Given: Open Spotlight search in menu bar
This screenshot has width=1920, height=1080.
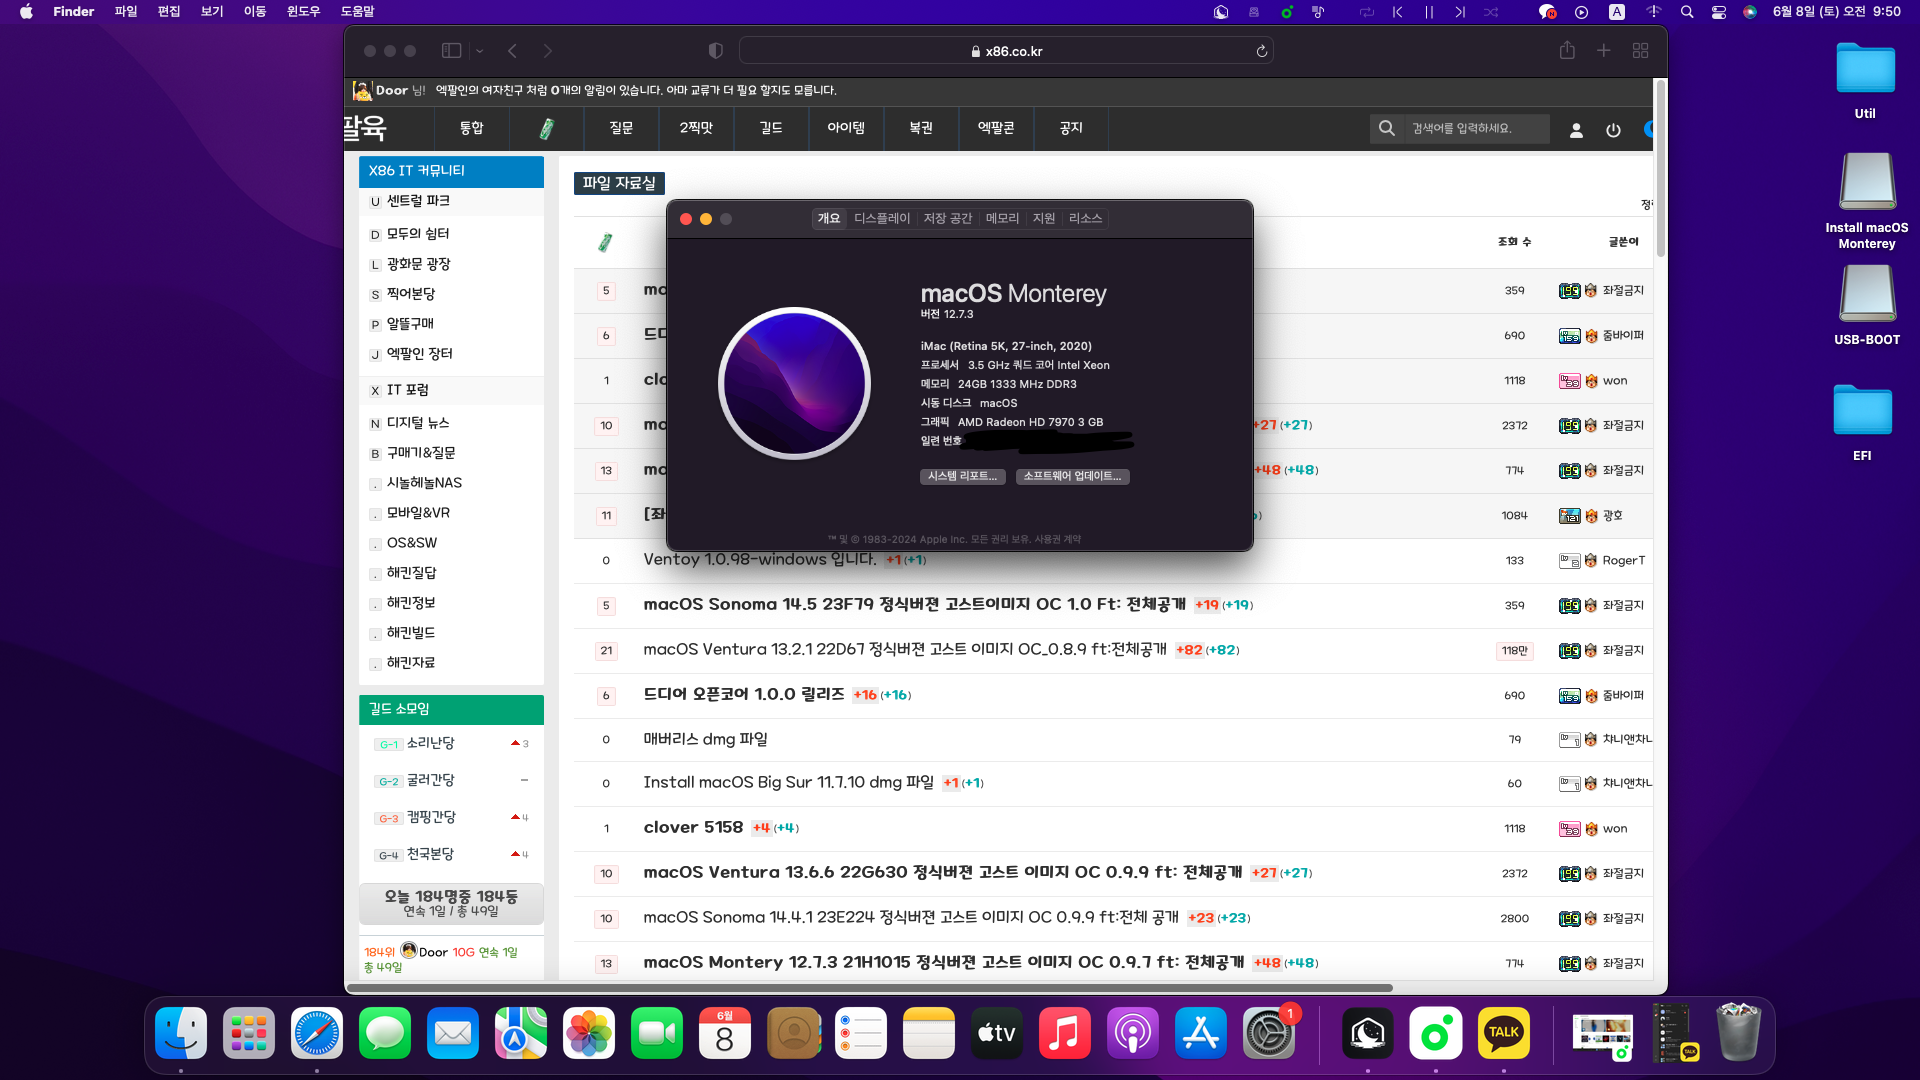Looking at the screenshot, I should coord(1687,12).
